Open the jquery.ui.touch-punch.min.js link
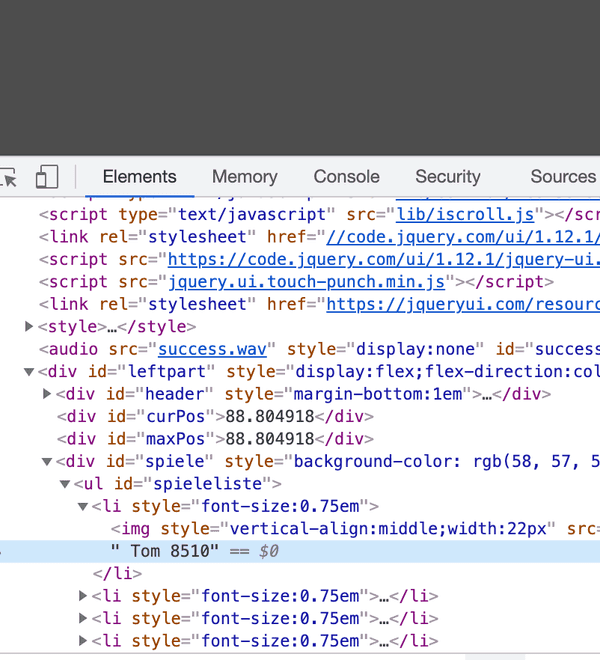This screenshot has width=600, height=660. [306, 282]
